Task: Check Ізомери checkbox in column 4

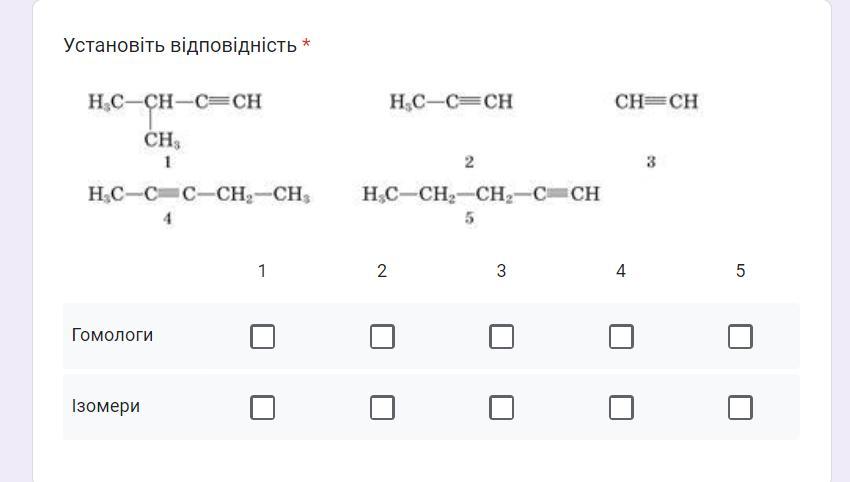Action: tap(621, 407)
